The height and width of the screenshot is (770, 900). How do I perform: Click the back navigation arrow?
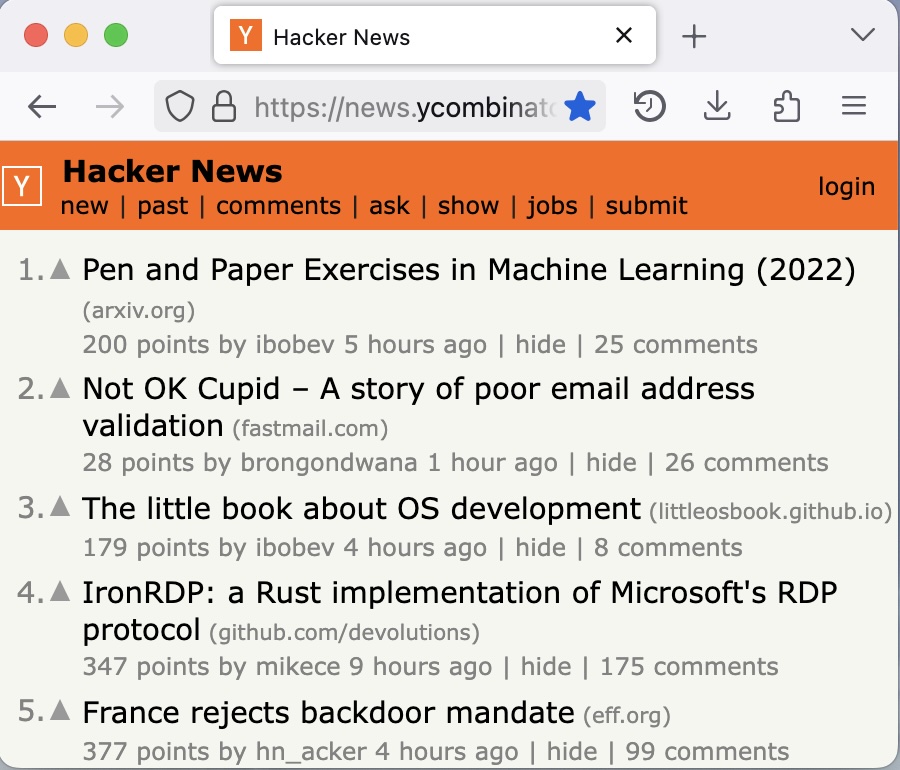coord(41,105)
